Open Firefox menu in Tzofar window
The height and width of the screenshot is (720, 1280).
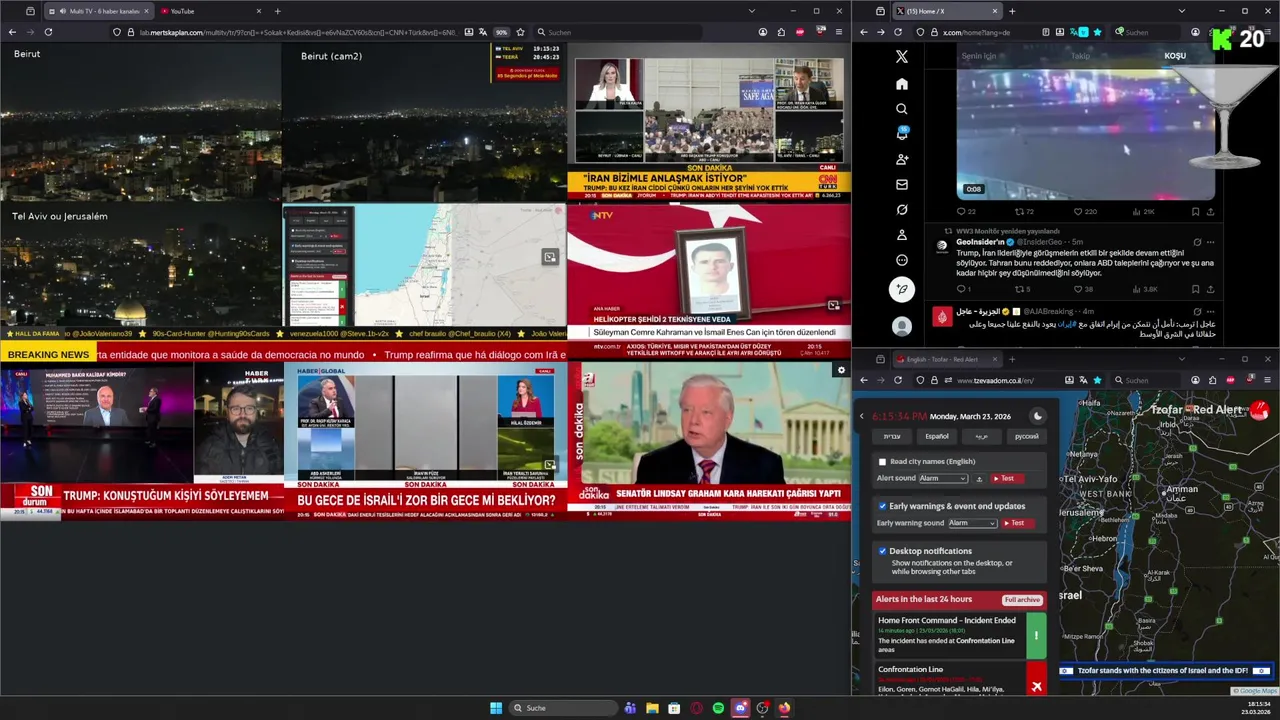[1267, 380]
